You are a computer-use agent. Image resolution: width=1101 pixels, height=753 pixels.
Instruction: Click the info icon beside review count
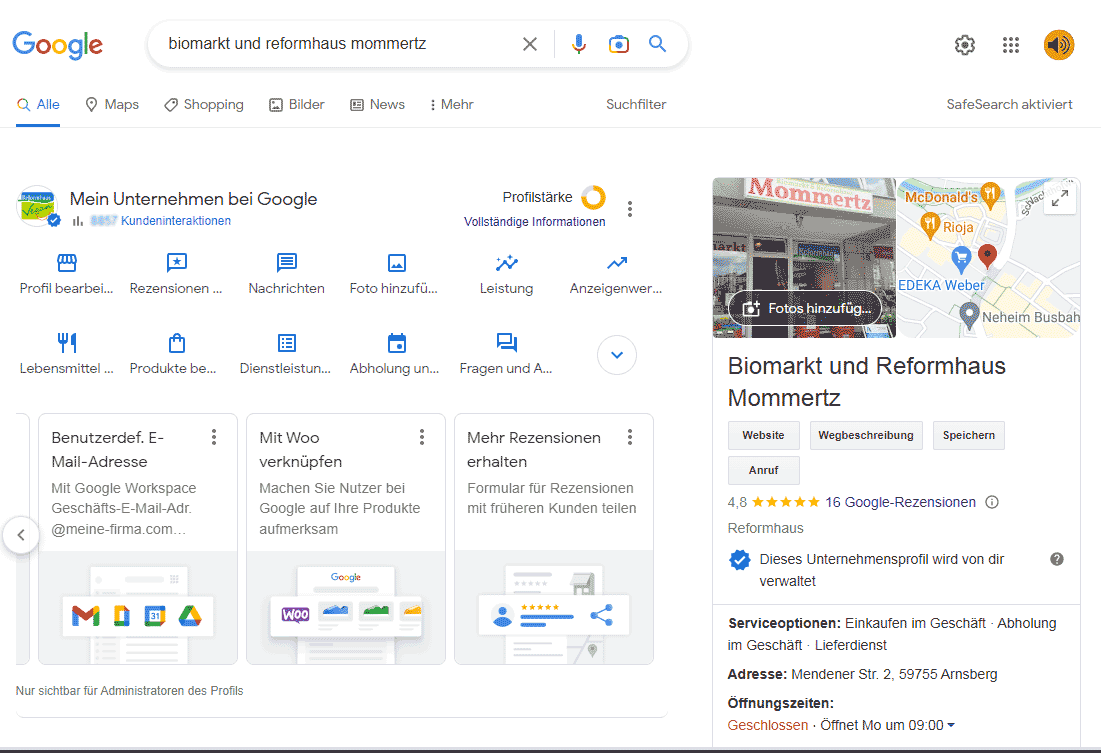point(991,502)
